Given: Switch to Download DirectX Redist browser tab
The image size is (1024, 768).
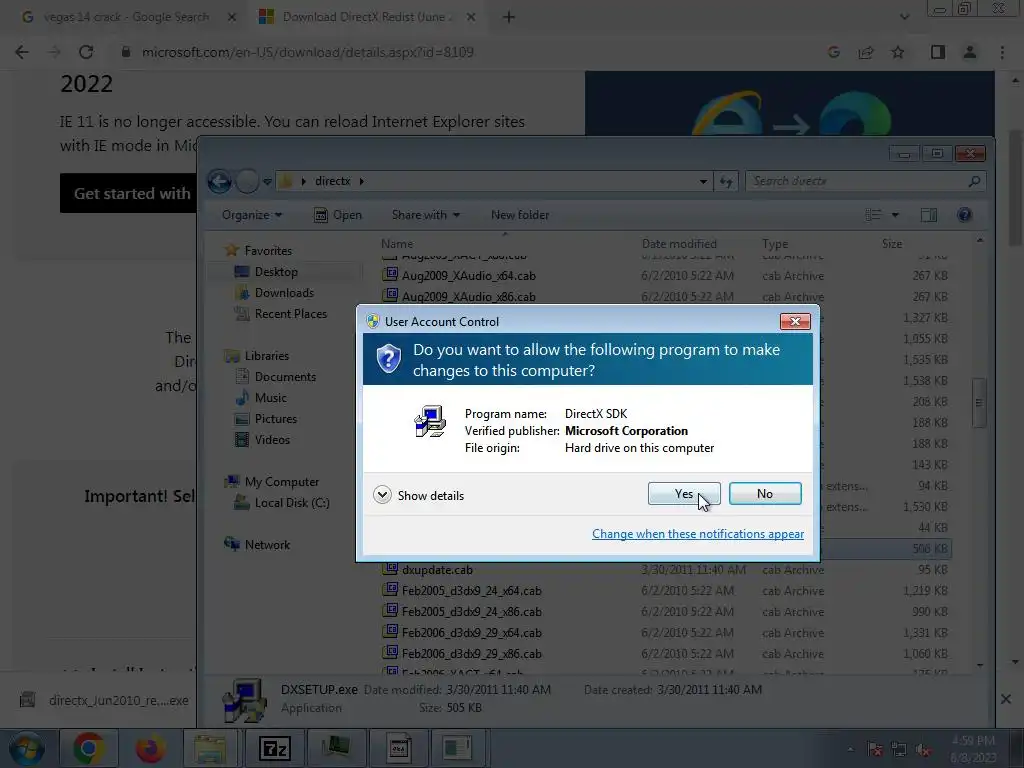Looking at the screenshot, I should pyautogui.click(x=367, y=17).
